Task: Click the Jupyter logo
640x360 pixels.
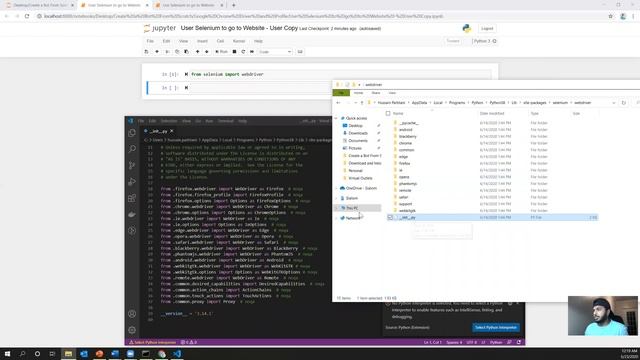Action: point(160,28)
